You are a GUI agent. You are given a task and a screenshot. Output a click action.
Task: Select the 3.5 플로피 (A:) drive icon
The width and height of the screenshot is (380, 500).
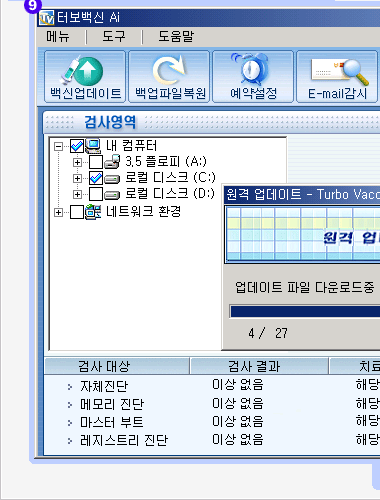pyautogui.click(x=112, y=162)
